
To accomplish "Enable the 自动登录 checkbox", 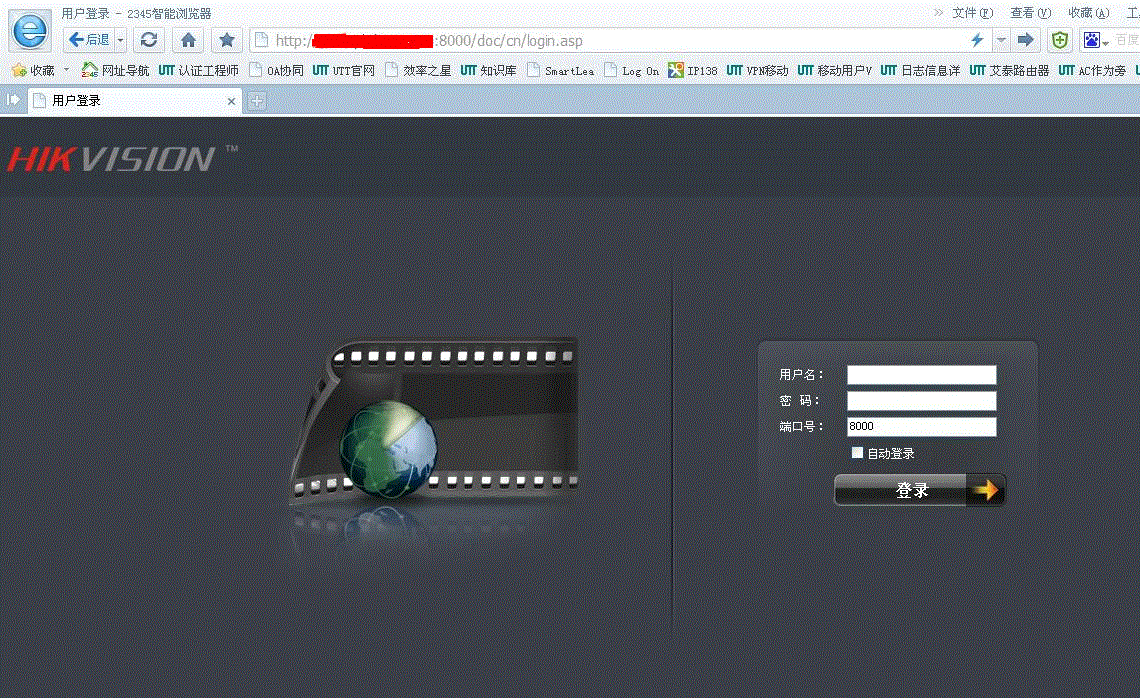I will pyautogui.click(x=857, y=453).
